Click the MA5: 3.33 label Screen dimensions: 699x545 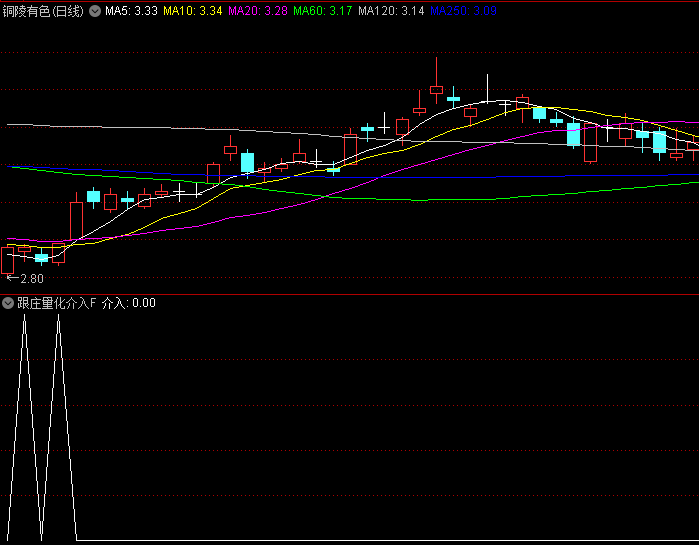point(132,11)
